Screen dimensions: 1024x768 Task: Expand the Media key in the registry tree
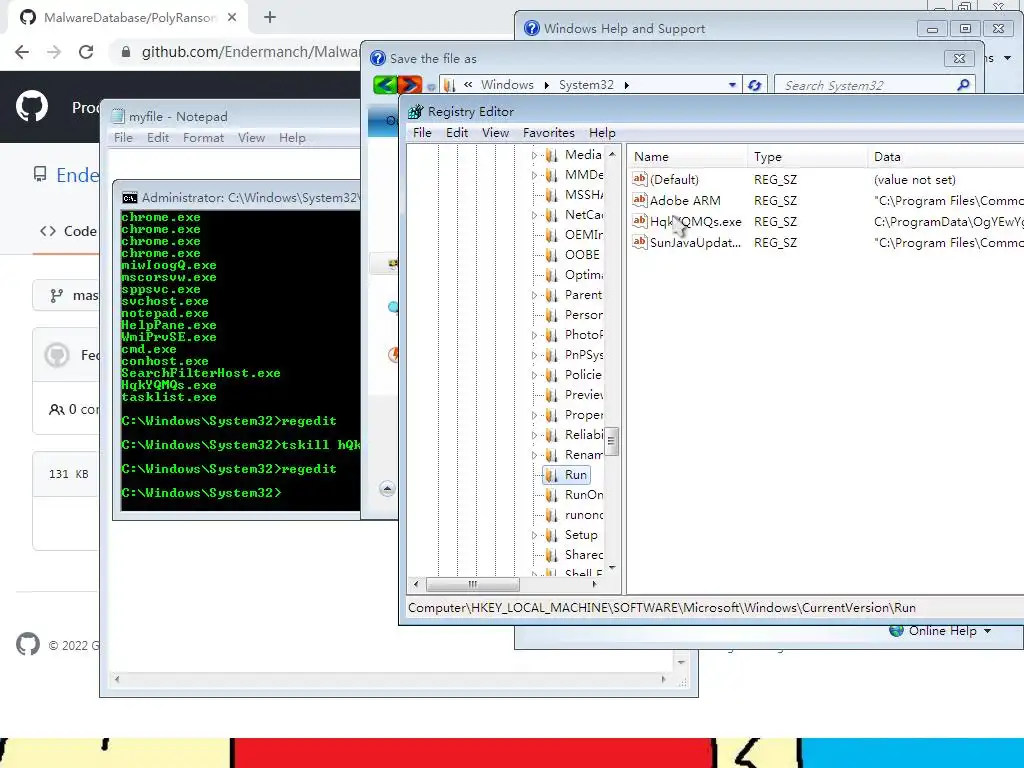coord(534,155)
